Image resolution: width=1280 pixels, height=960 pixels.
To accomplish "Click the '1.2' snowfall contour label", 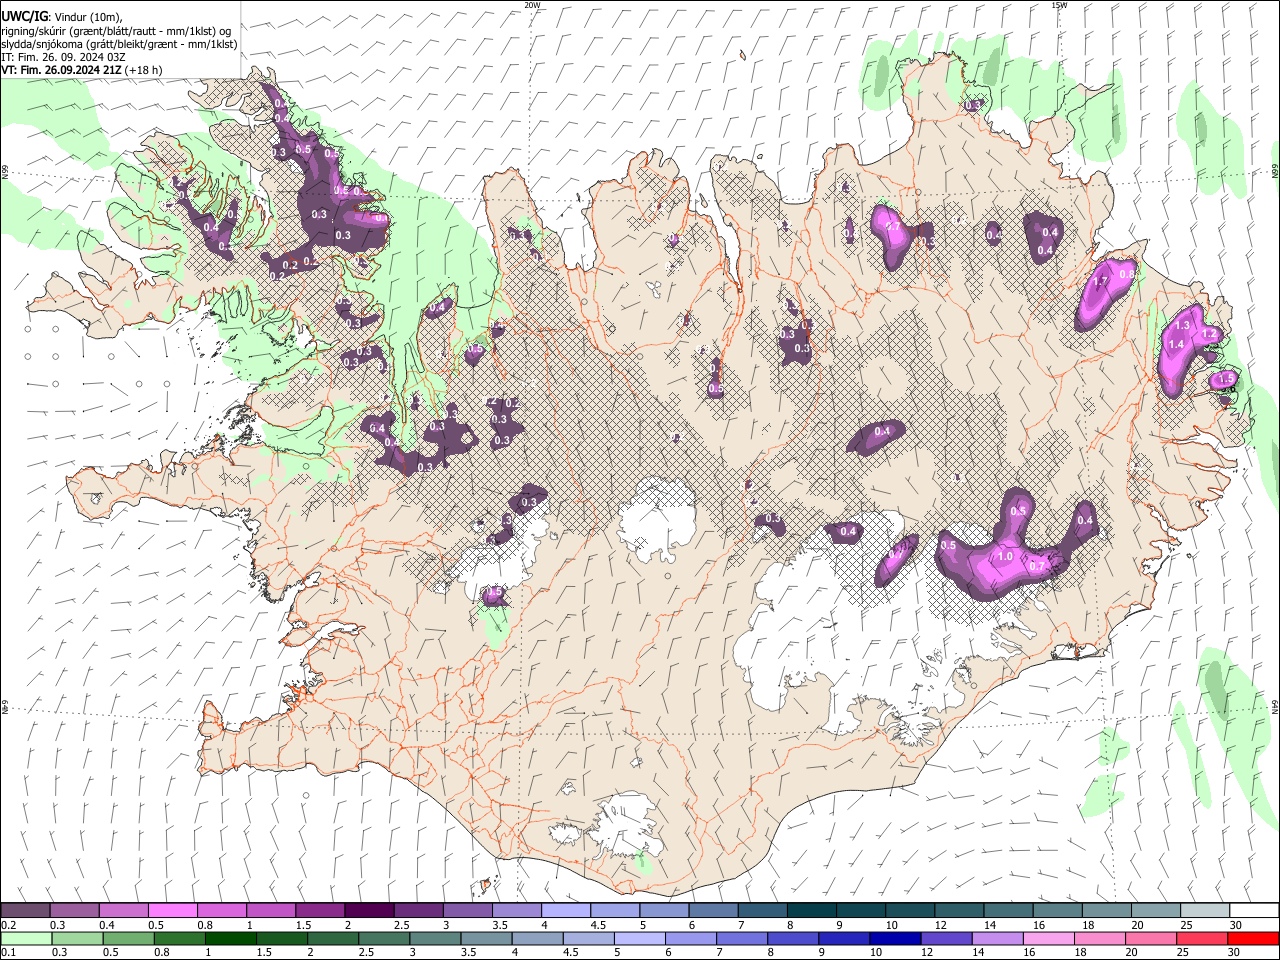I will [x=1209, y=334].
